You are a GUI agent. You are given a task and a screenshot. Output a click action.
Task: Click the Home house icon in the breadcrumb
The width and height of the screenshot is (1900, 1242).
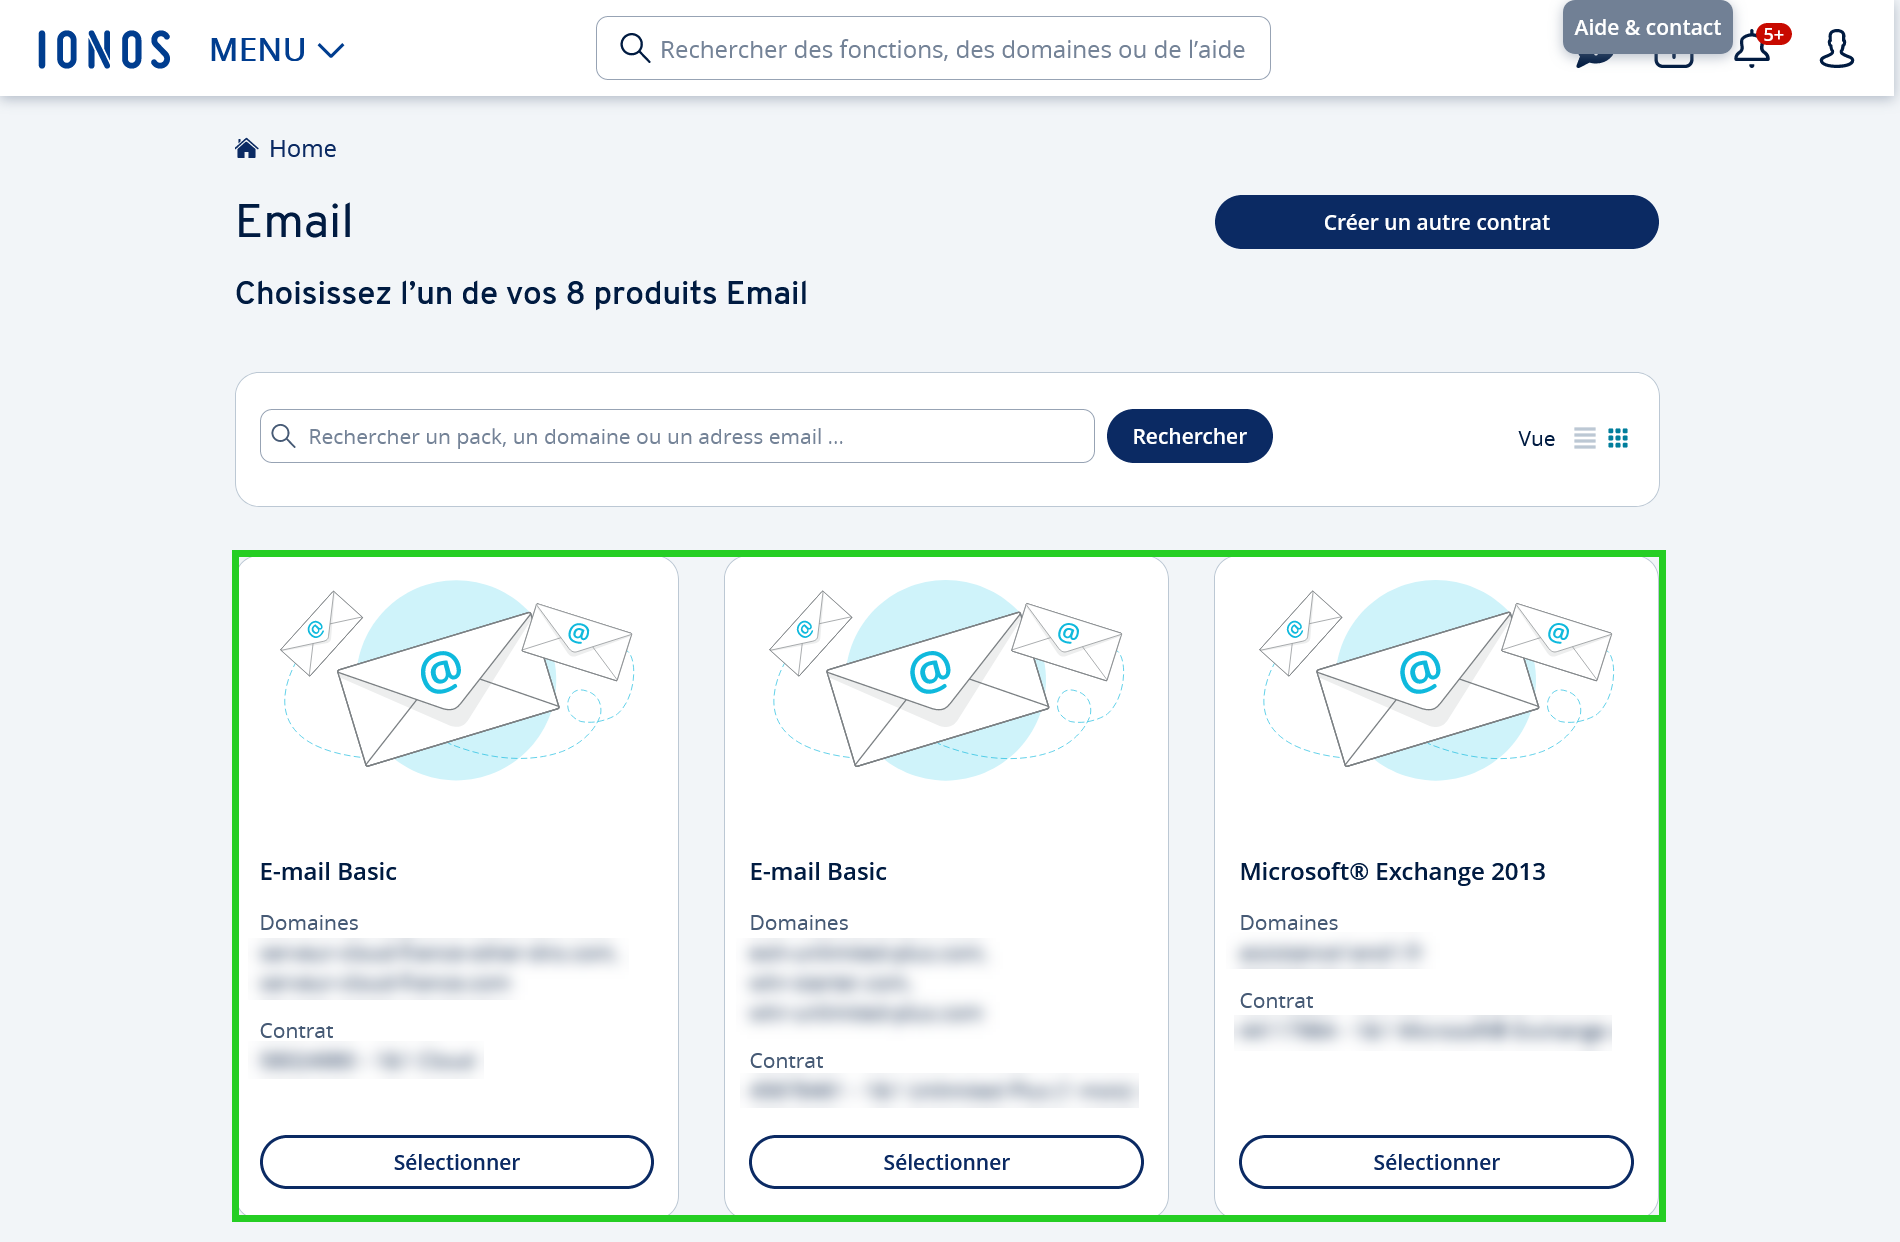pos(246,148)
